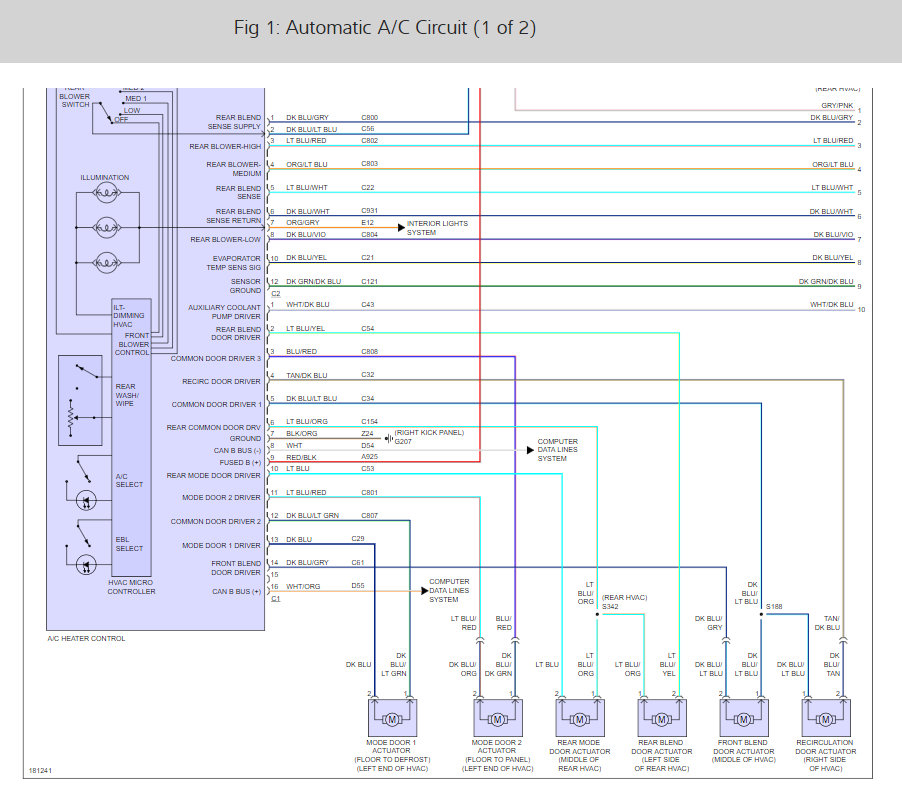Click the FRONT BLEND DOOR DRIVER label

(x=236, y=568)
